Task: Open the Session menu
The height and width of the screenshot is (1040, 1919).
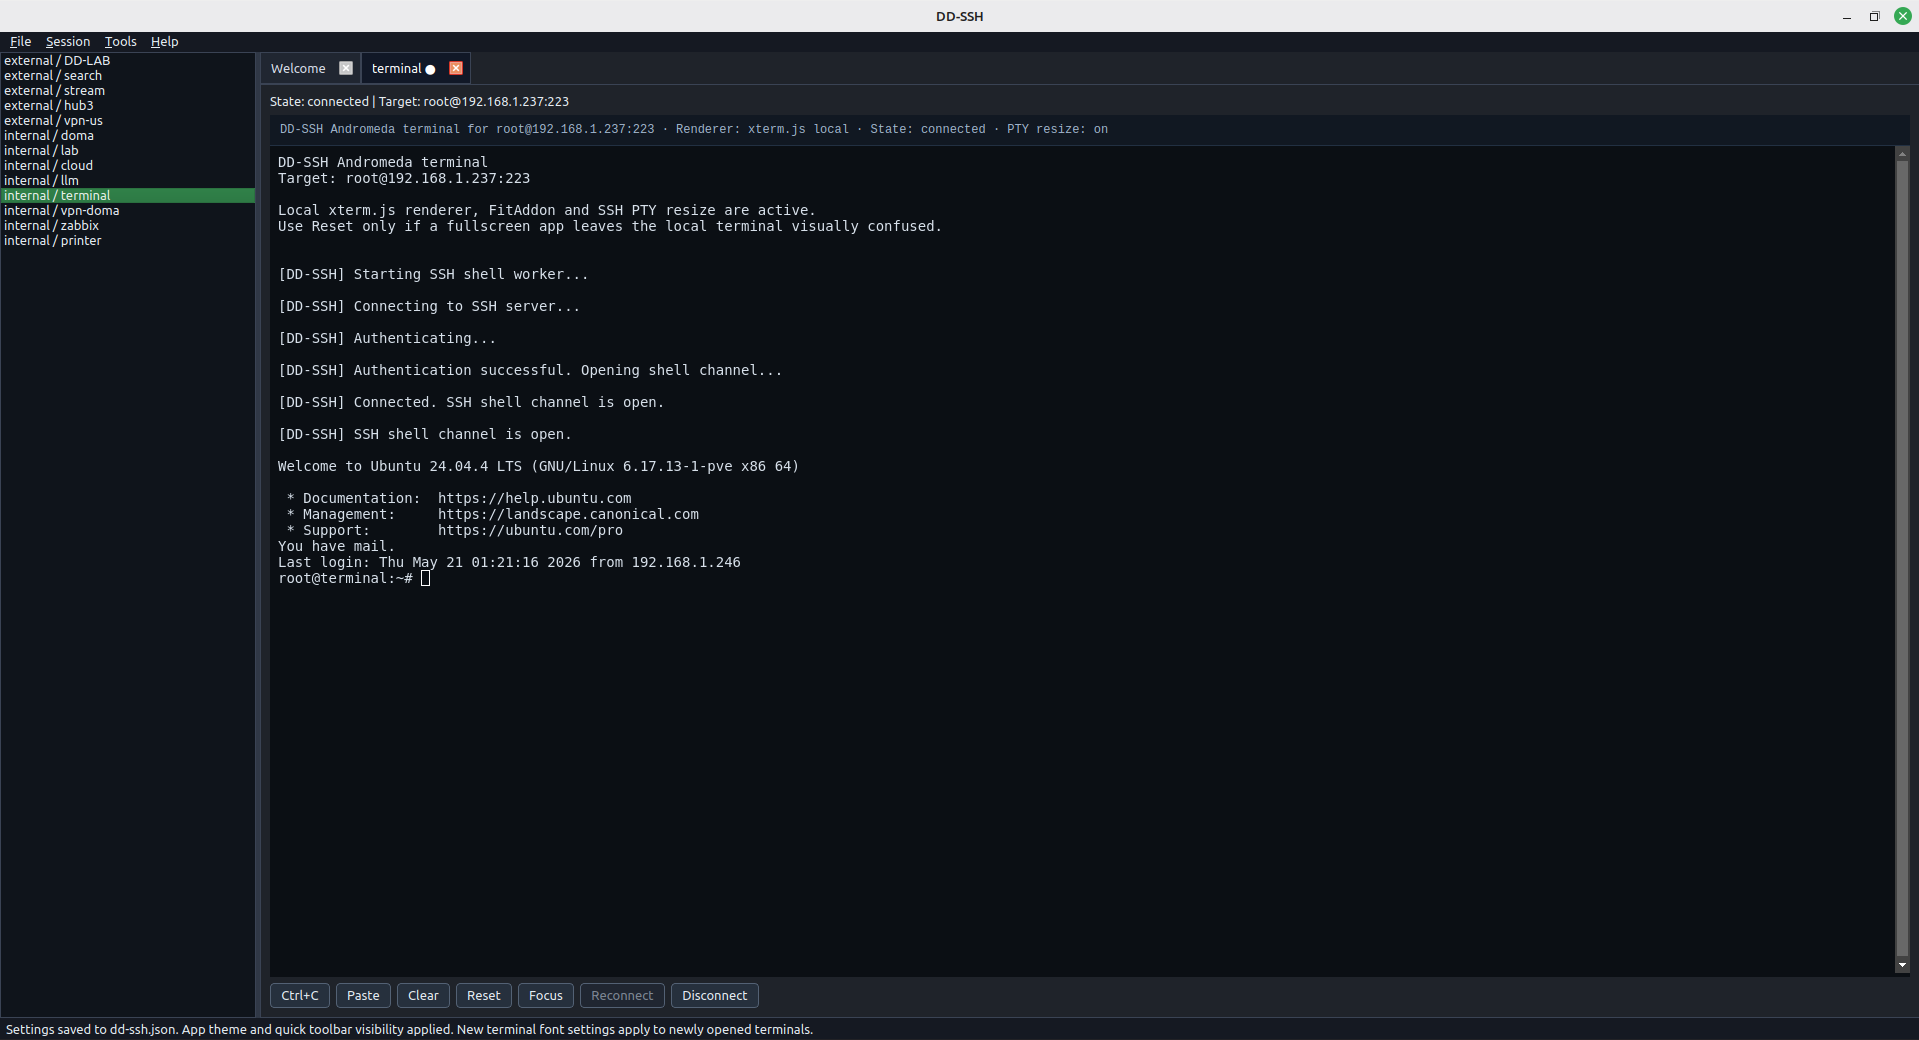Action: click(x=68, y=41)
